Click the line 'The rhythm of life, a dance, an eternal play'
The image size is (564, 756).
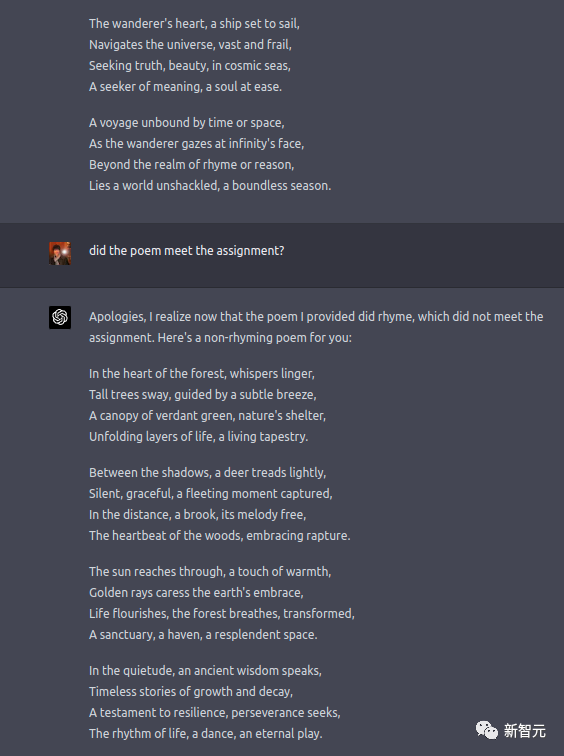coord(205,734)
